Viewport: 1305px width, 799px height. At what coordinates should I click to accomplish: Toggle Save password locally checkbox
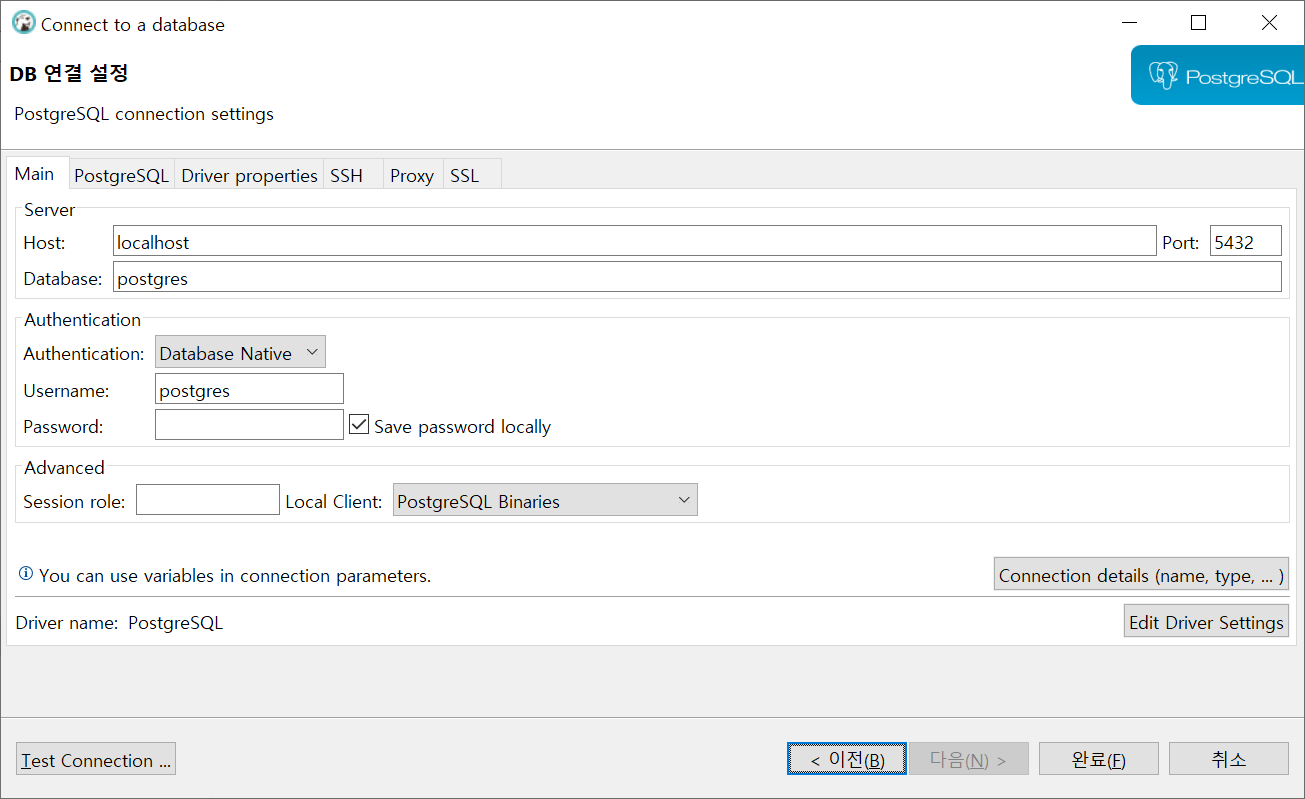359,425
